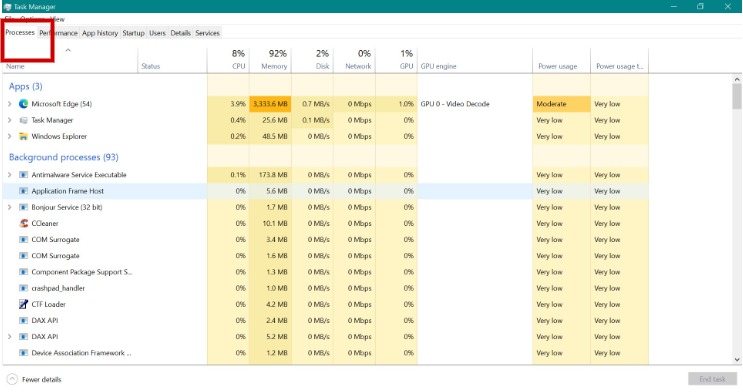Click the 3.9% CPU cell for Edge
743x392 pixels.
pyautogui.click(x=228, y=104)
